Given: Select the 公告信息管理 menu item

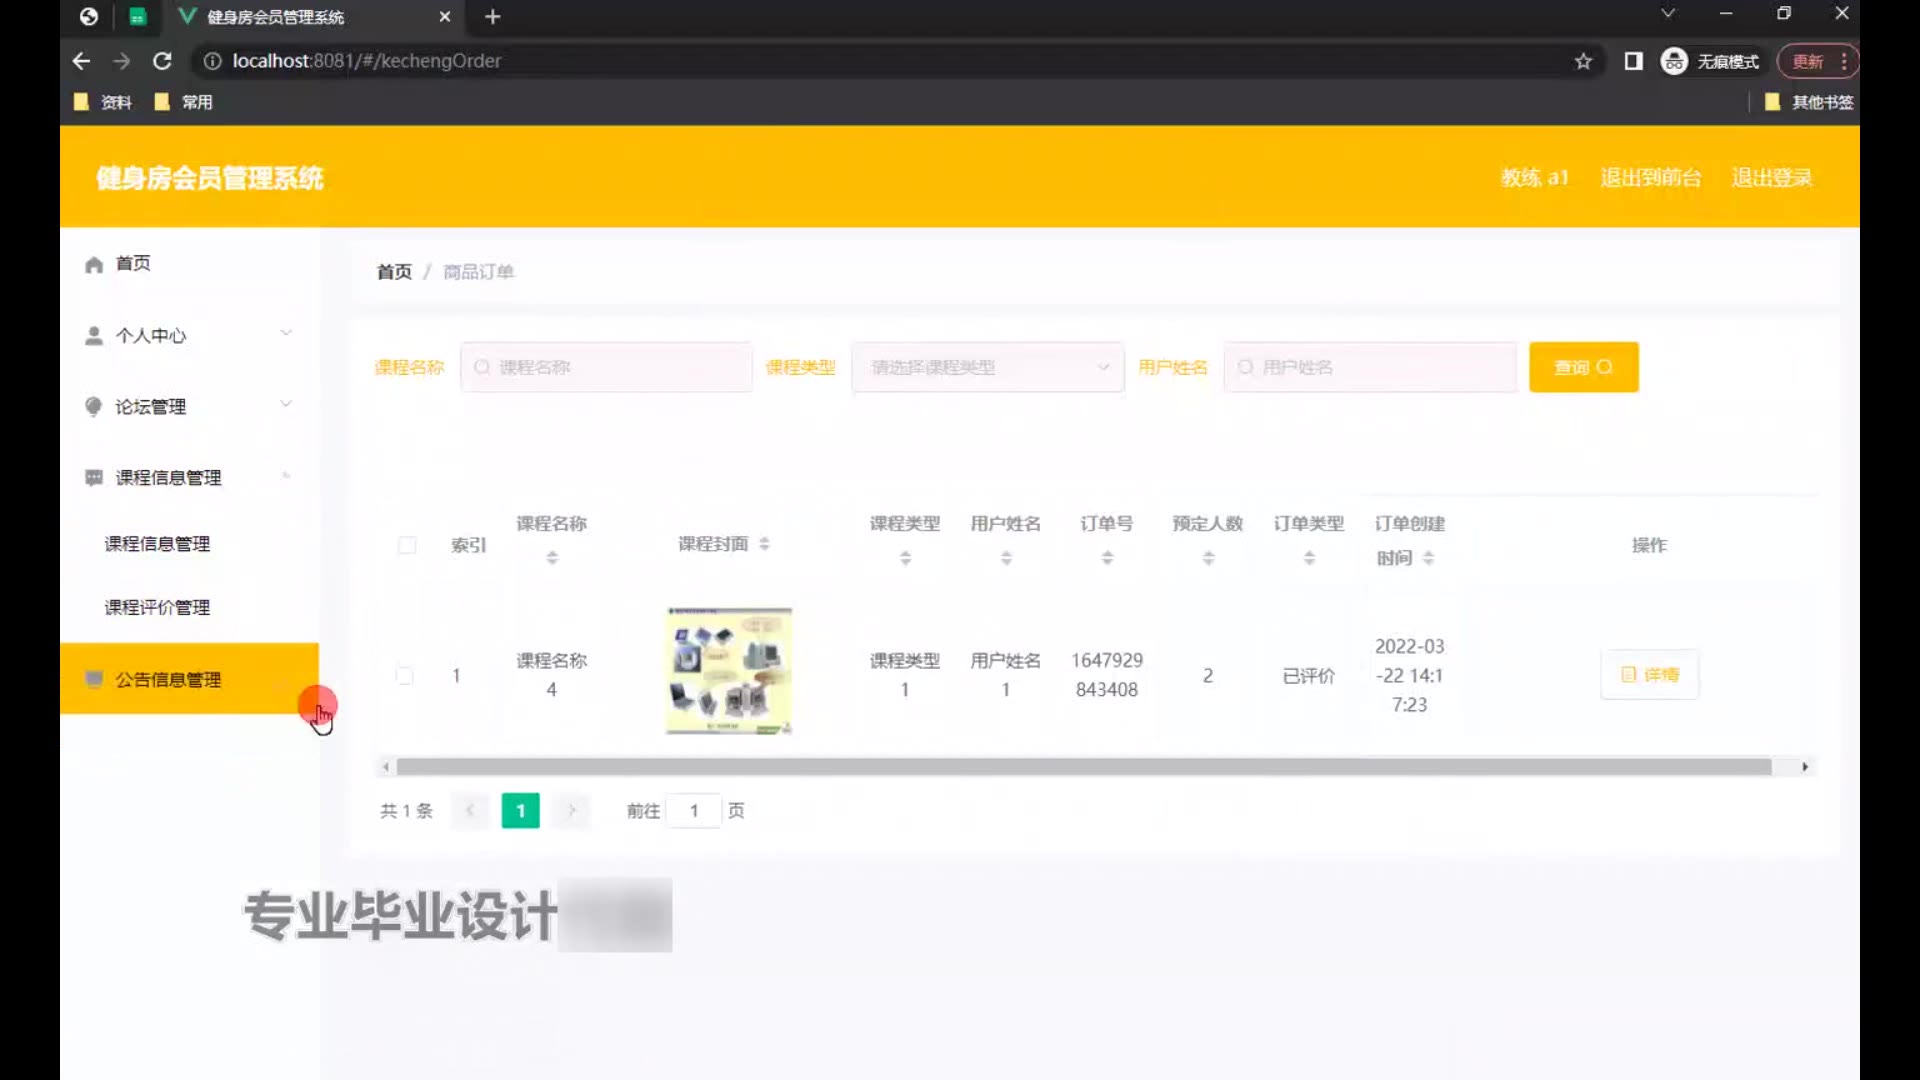Looking at the screenshot, I should 168,680.
